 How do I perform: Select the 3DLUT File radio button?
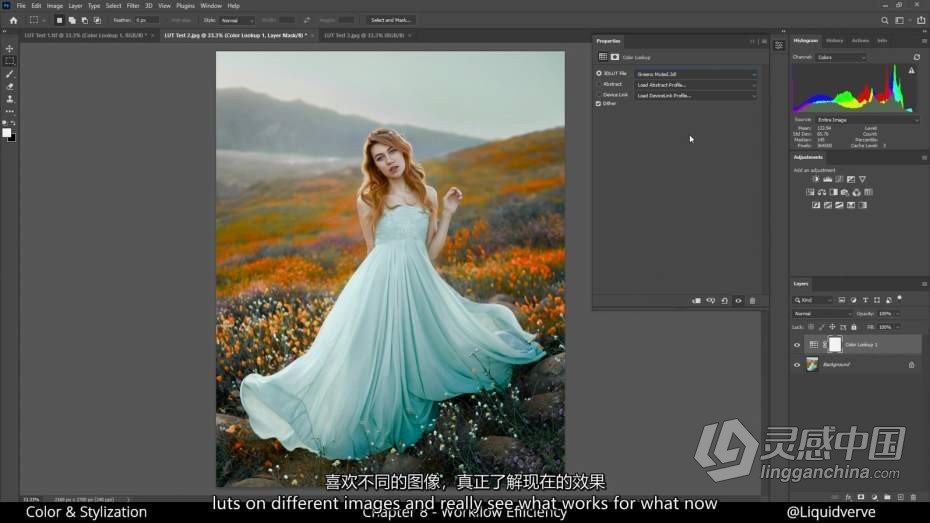[598, 74]
